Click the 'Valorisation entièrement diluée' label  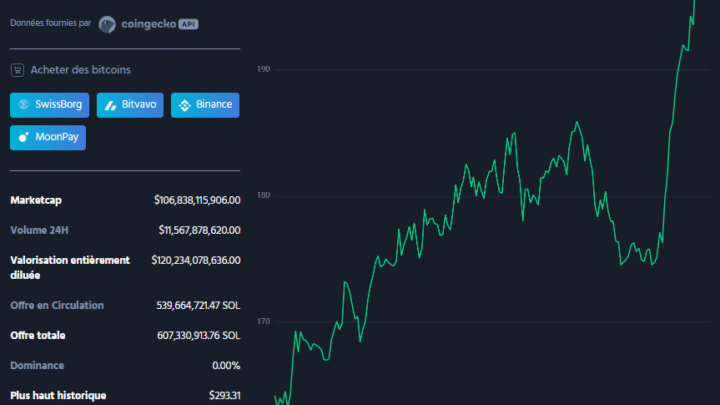coord(70,268)
